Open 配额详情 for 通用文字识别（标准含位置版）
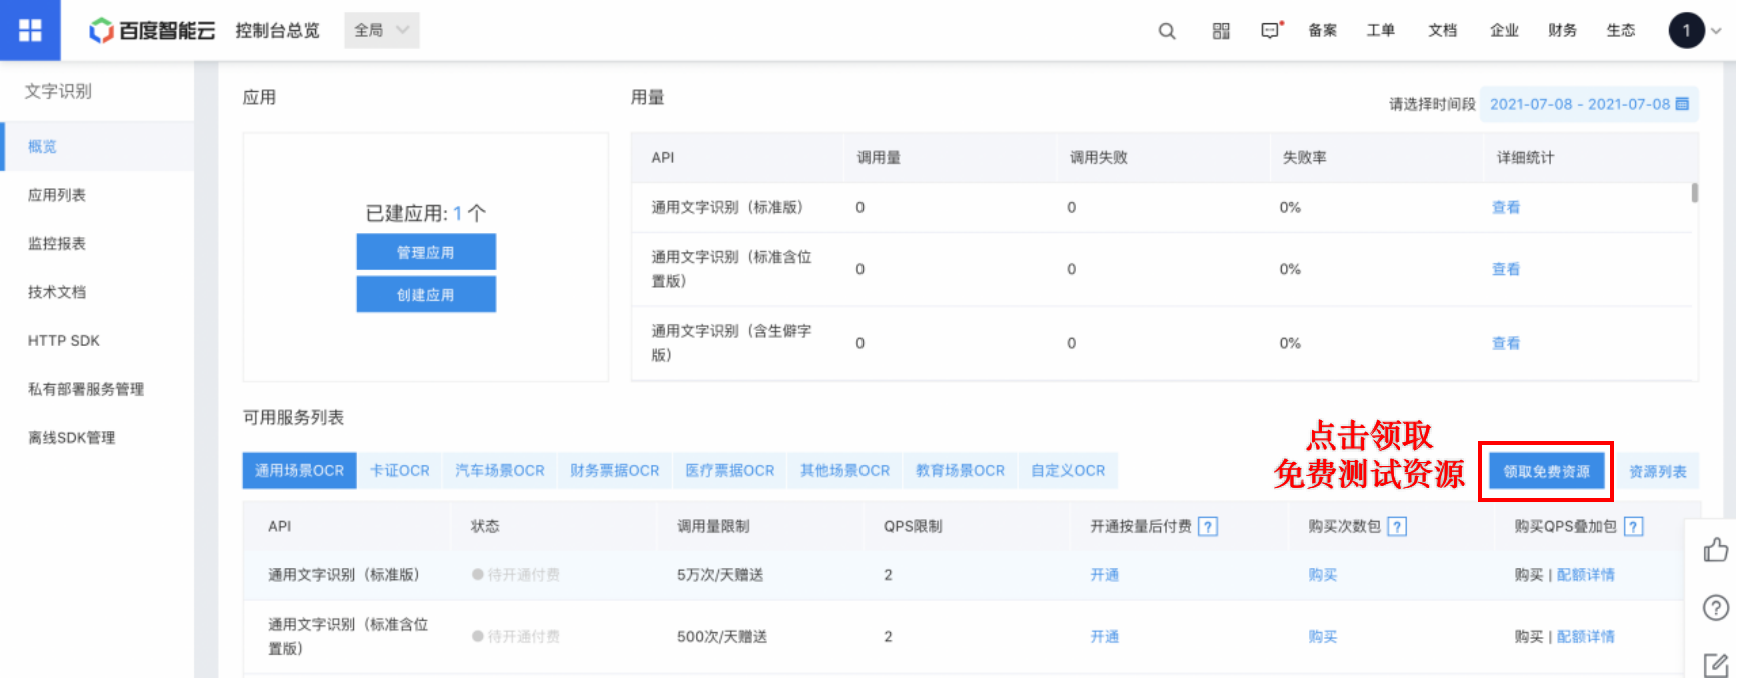 [1586, 637]
